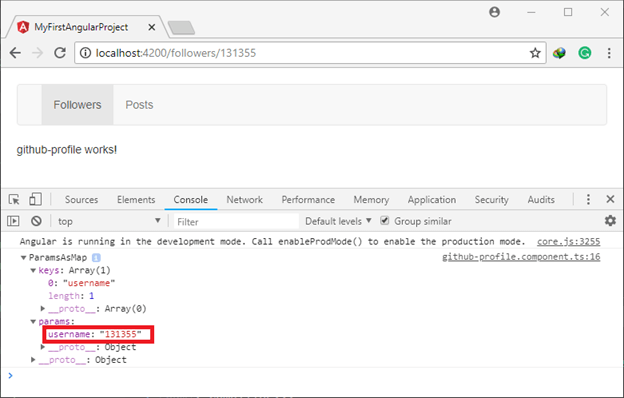624x398 pixels.
Task: Show the console sidebar panel icon
Action: [13, 221]
